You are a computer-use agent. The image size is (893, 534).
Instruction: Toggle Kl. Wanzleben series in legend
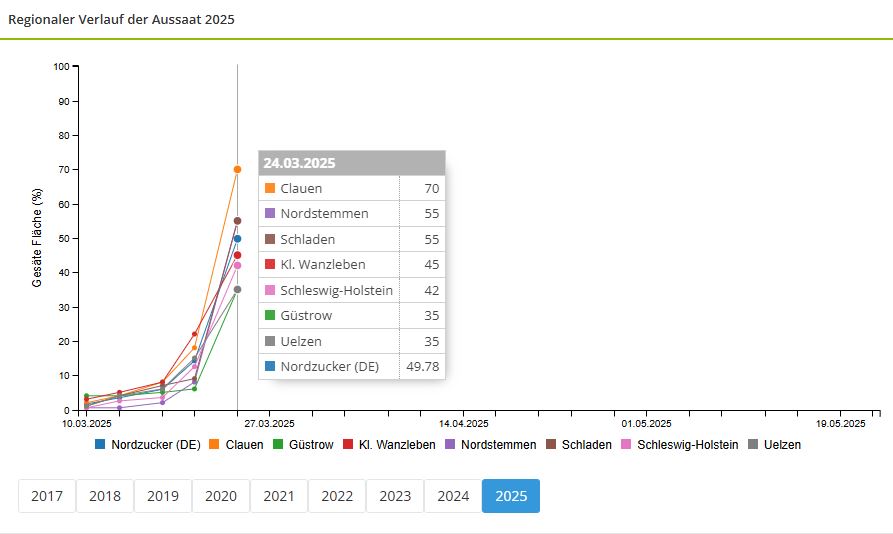coord(390,445)
